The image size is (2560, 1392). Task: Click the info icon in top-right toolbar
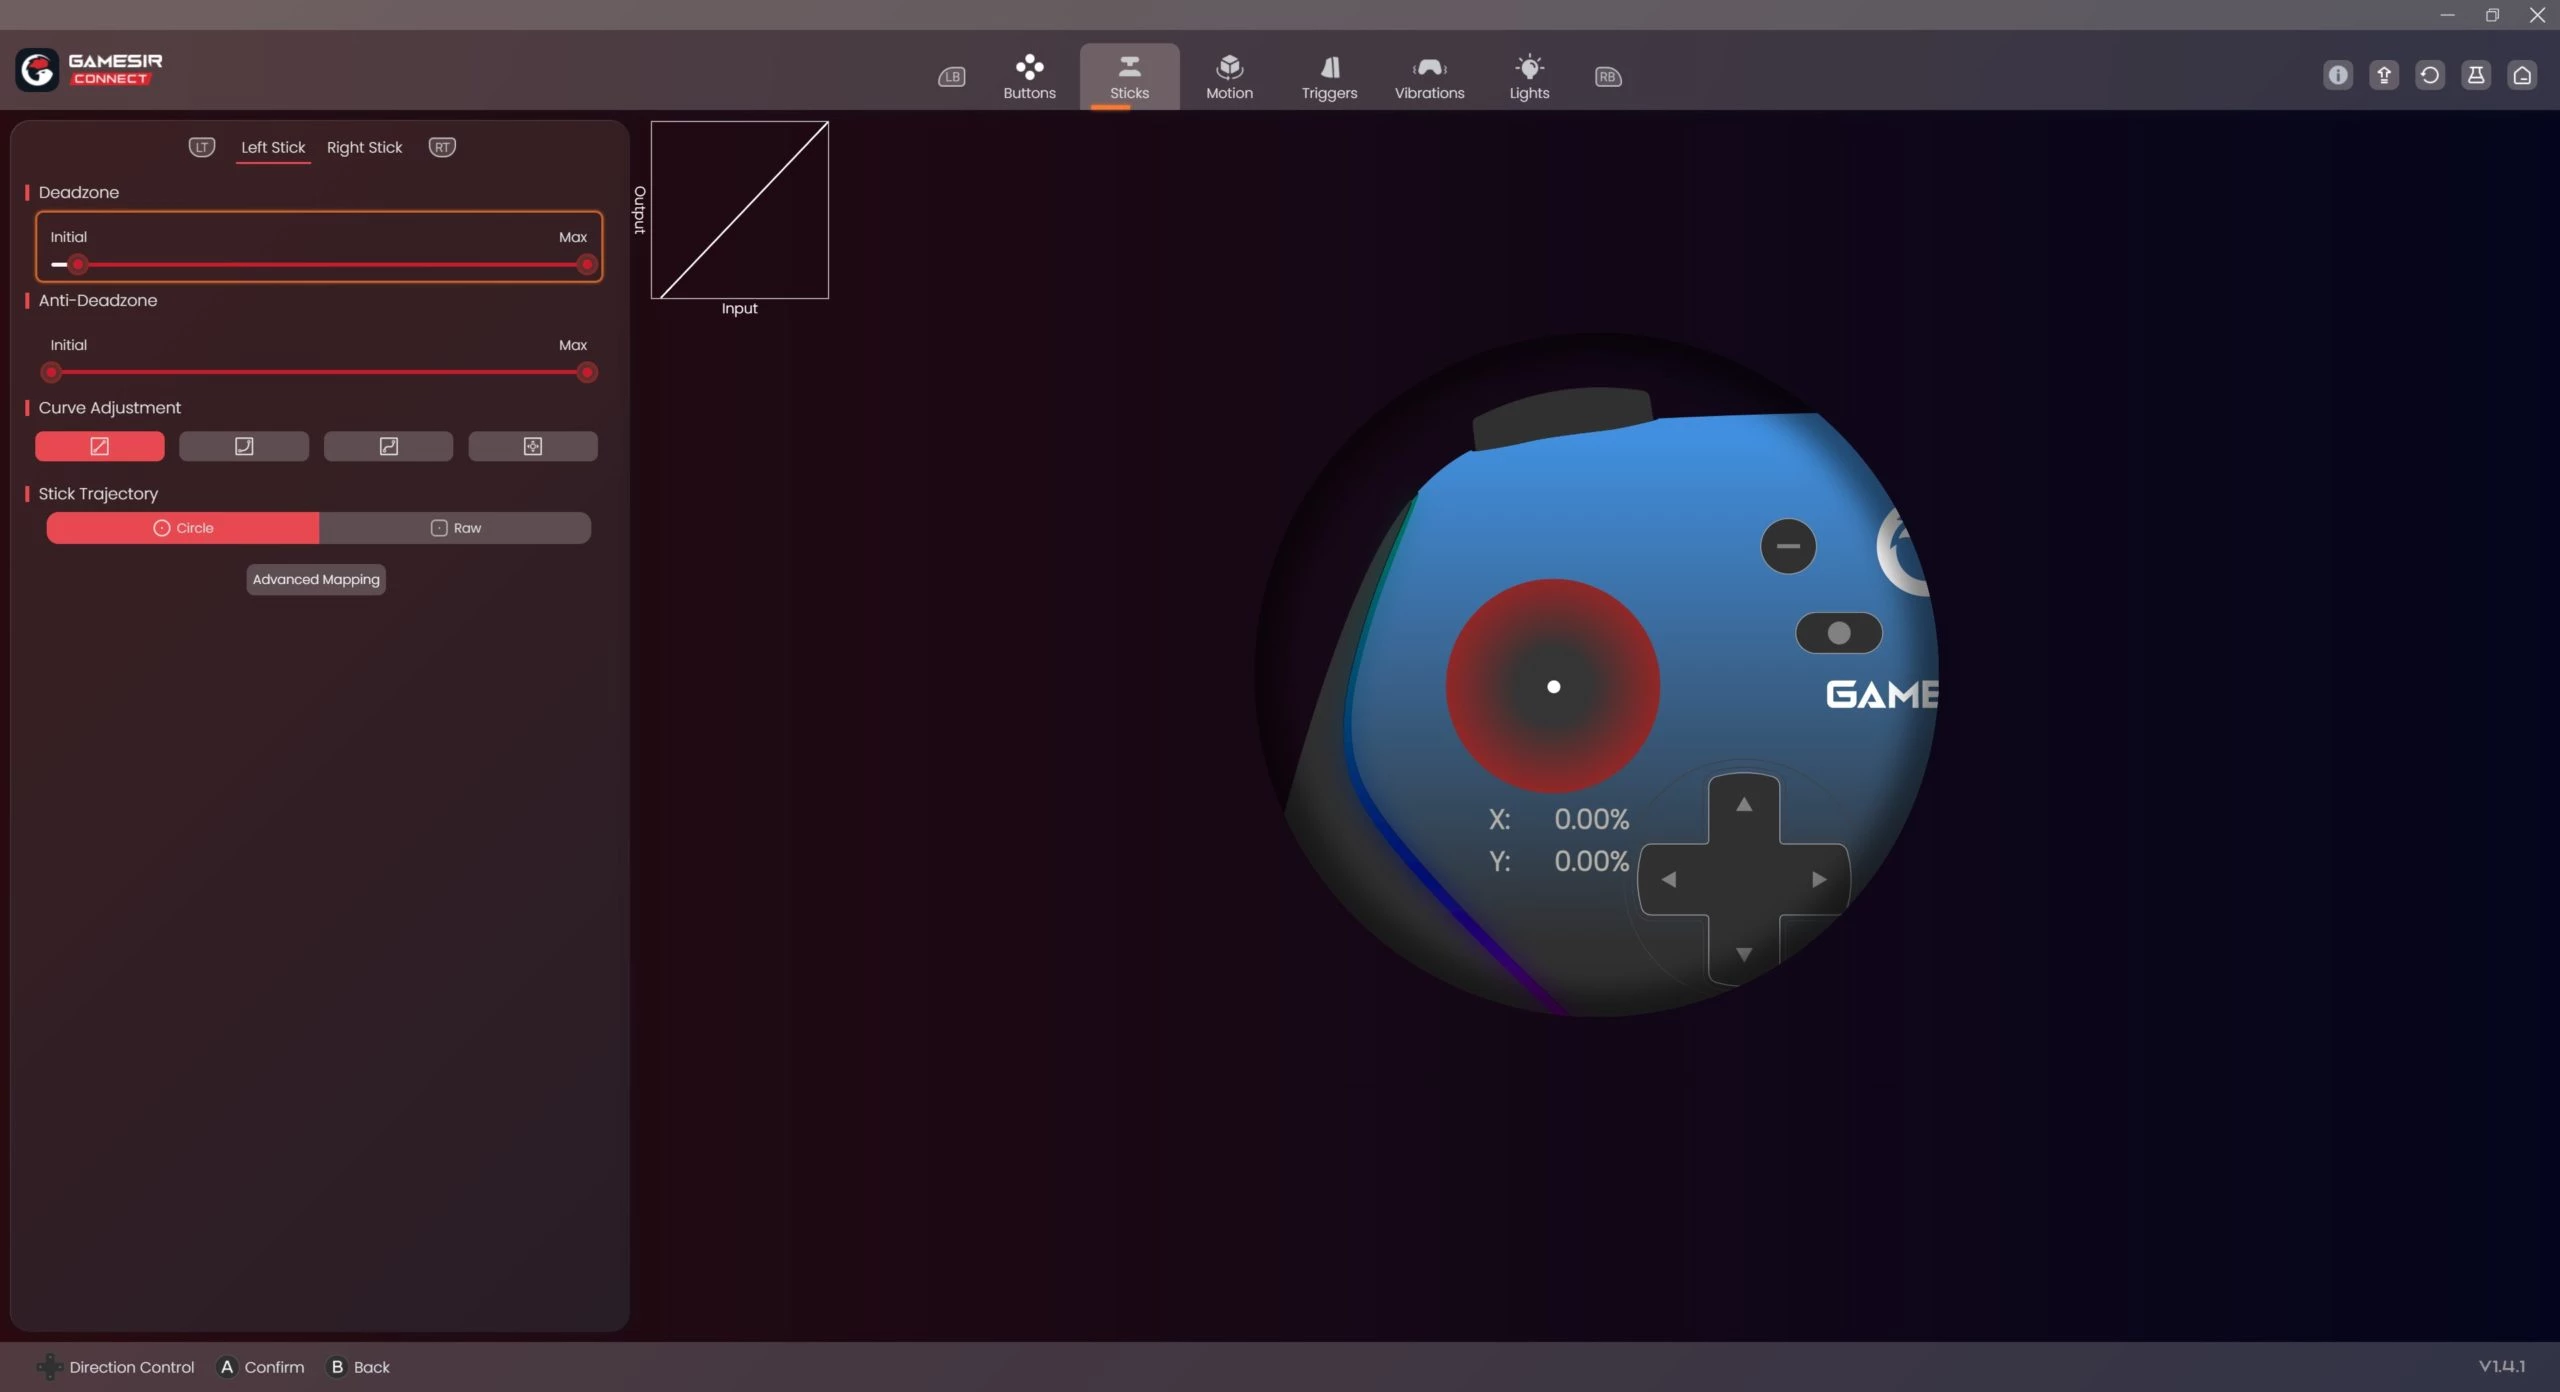click(2338, 75)
